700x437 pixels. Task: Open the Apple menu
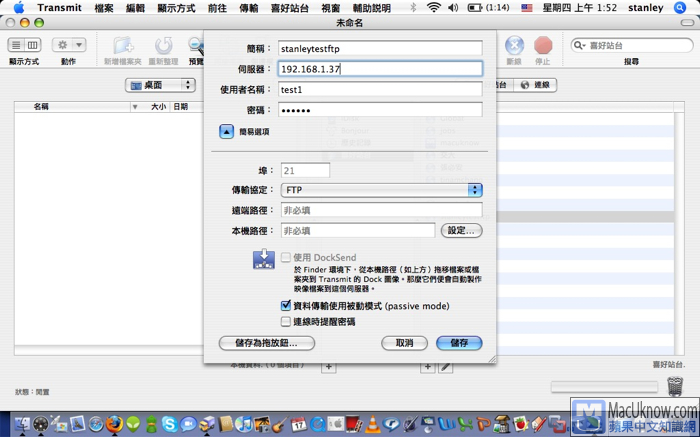click(x=19, y=8)
